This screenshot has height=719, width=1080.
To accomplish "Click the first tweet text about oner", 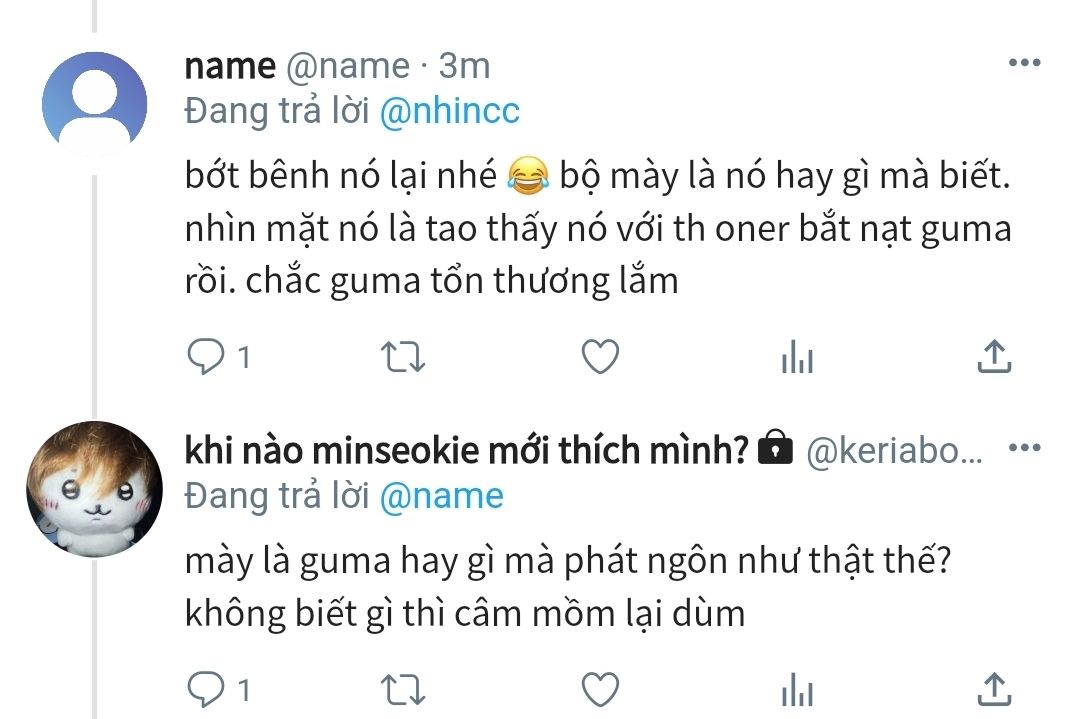I will (x=598, y=229).
